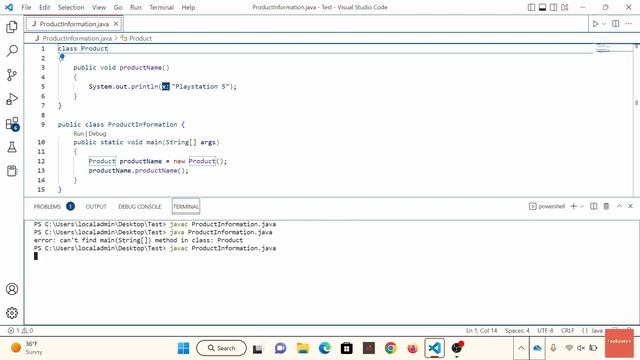Show hidden system tray icons

click(521, 348)
